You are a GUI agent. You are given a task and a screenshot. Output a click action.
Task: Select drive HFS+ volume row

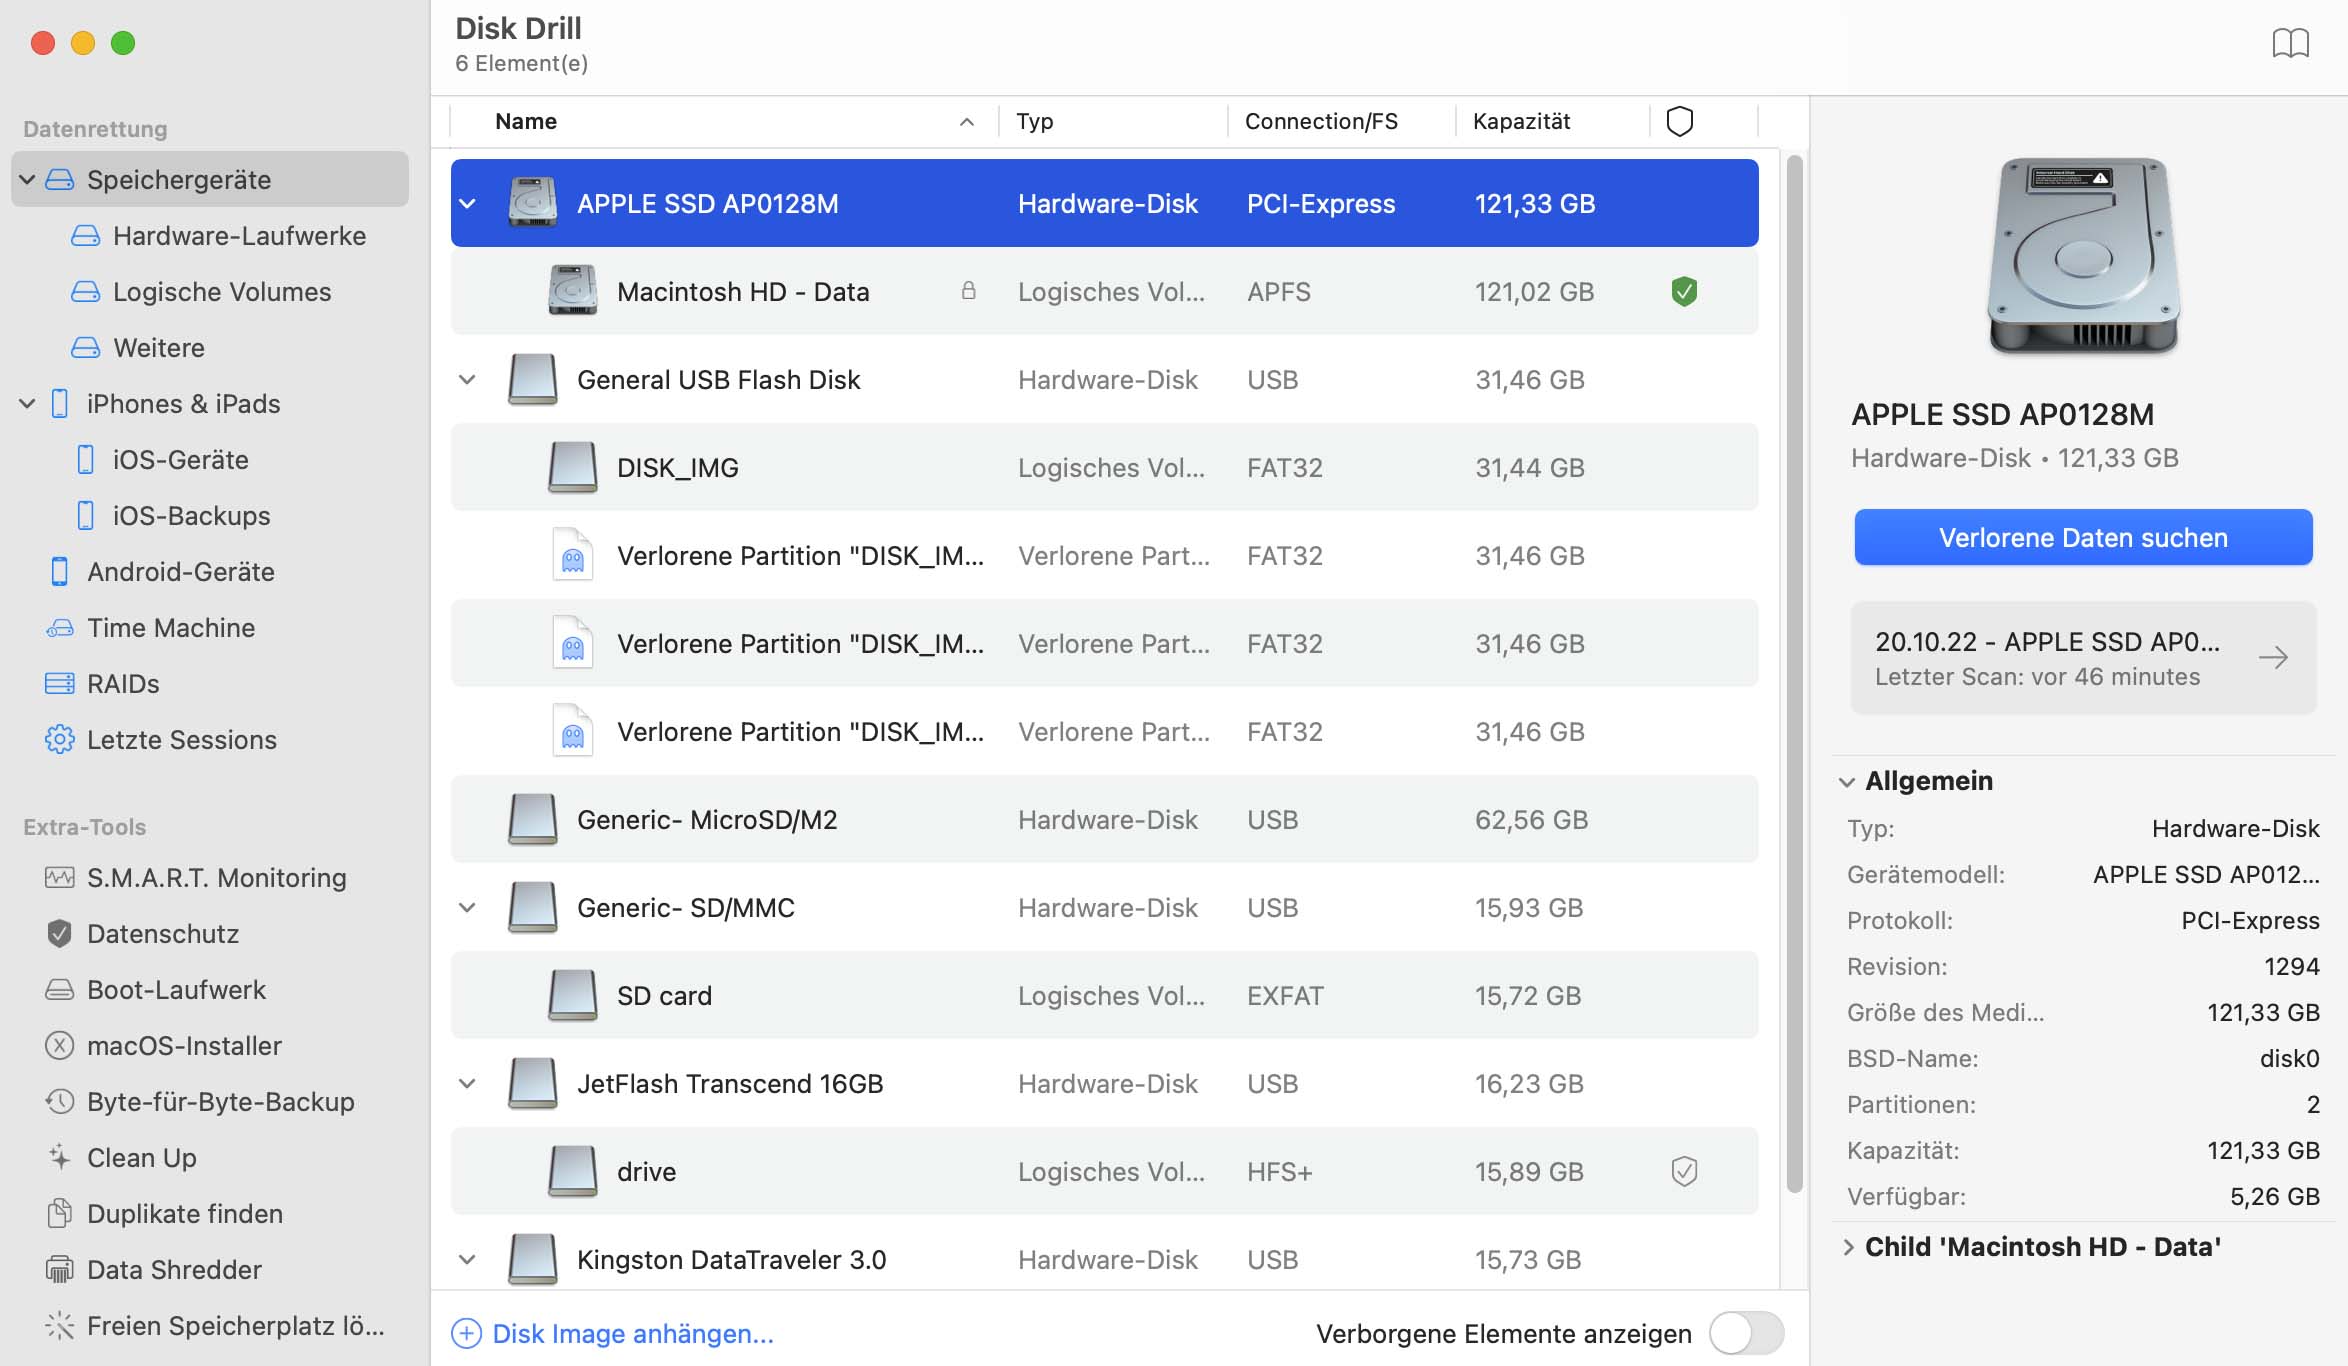[x=1104, y=1171]
